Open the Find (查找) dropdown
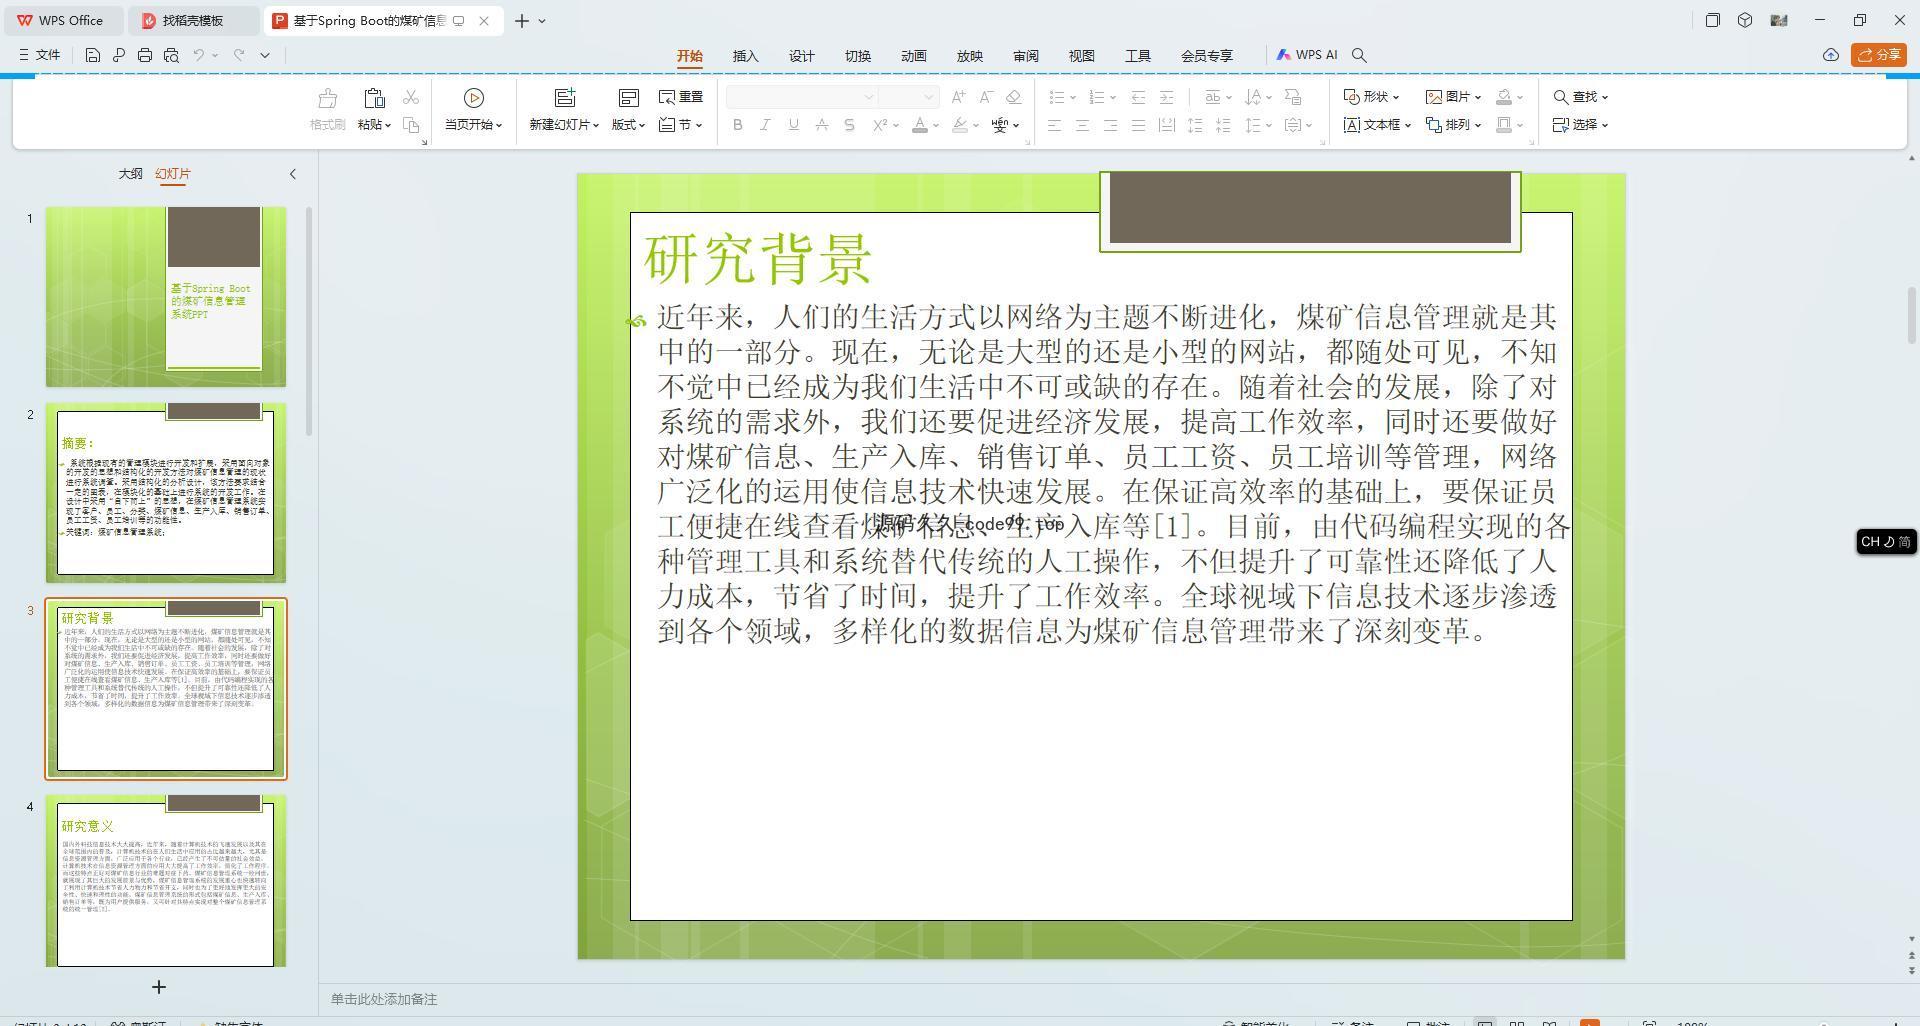The width and height of the screenshot is (1920, 1026). click(x=1580, y=97)
